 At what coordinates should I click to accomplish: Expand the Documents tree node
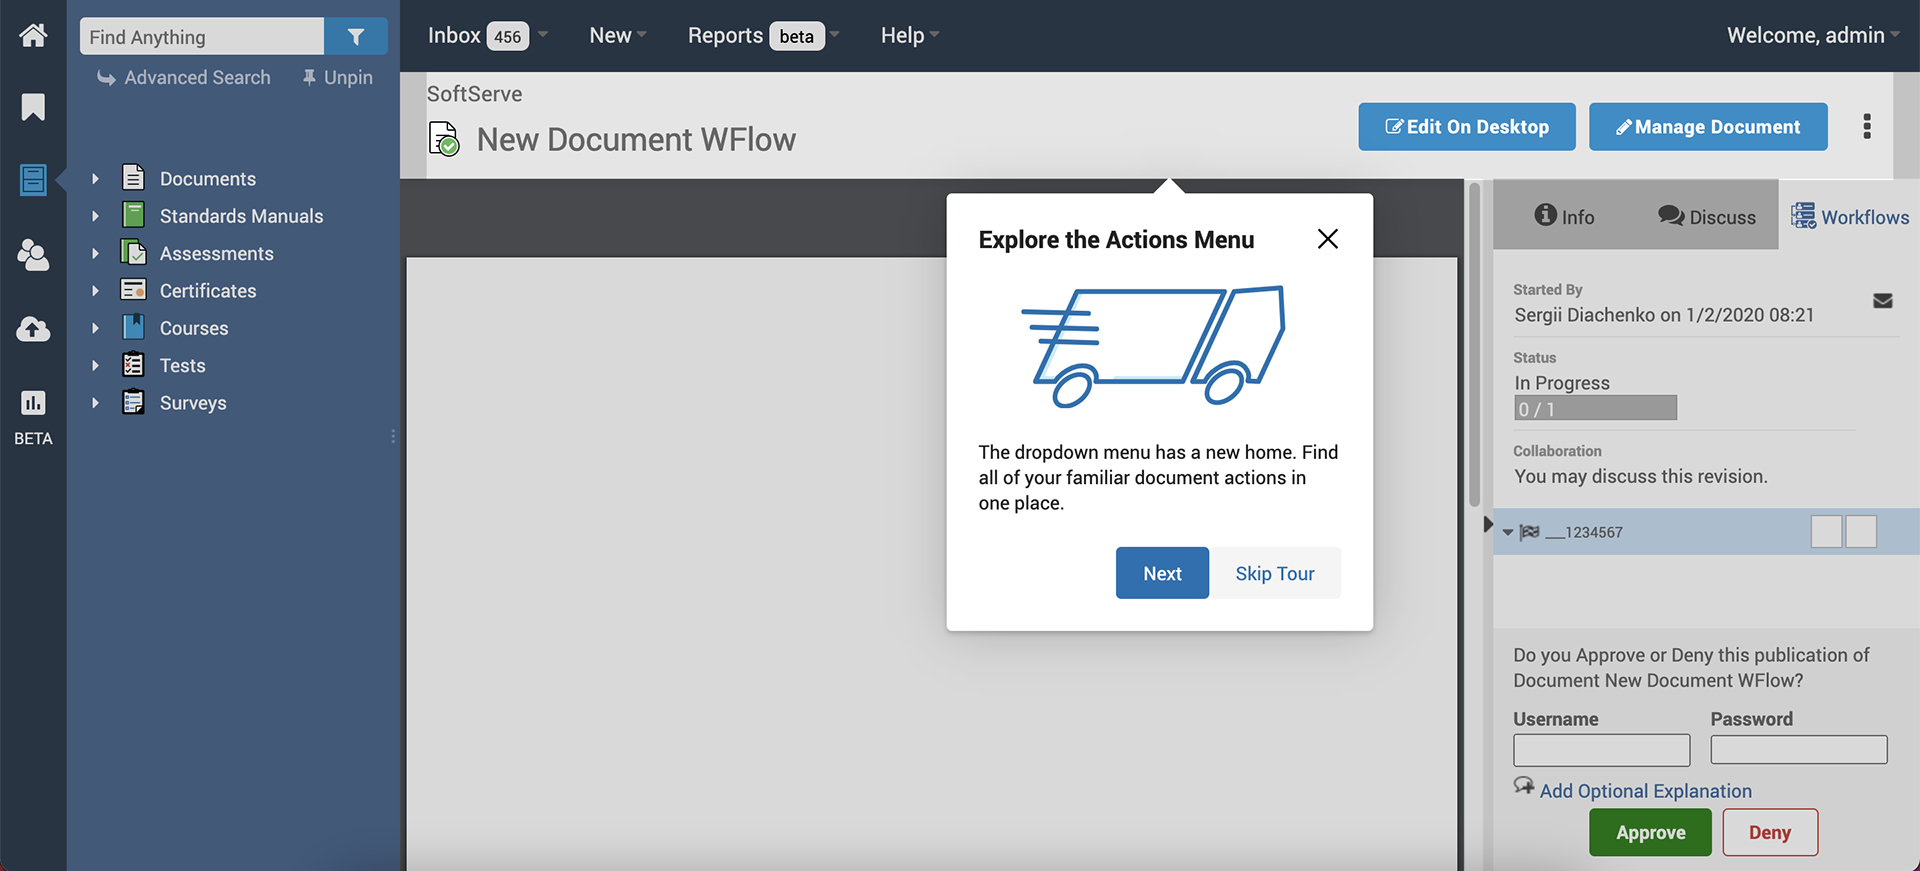coord(95,179)
